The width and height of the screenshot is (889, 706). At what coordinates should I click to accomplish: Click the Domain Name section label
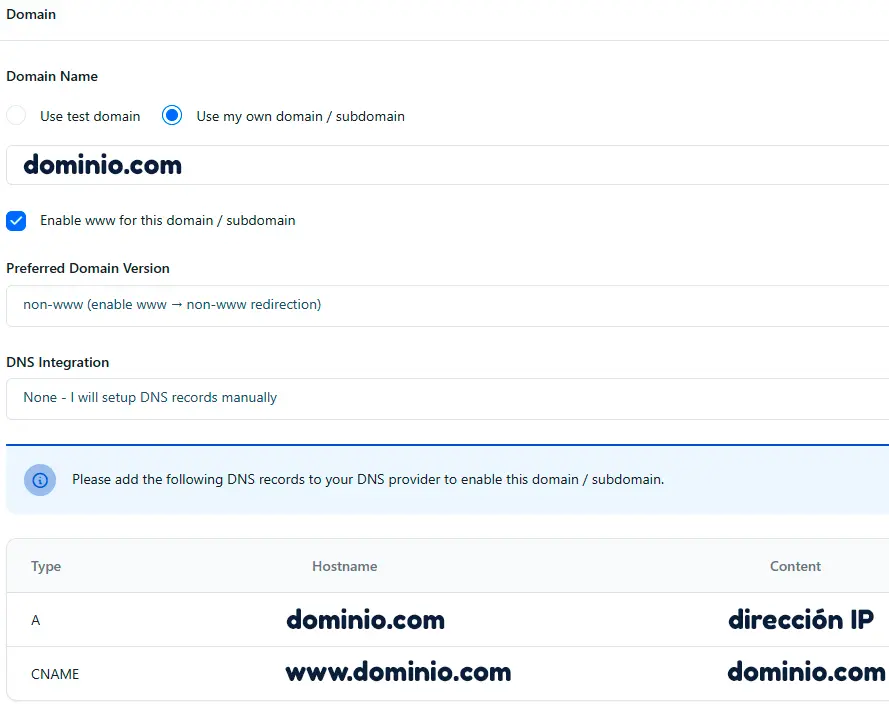pyautogui.click(x=52, y=76)
